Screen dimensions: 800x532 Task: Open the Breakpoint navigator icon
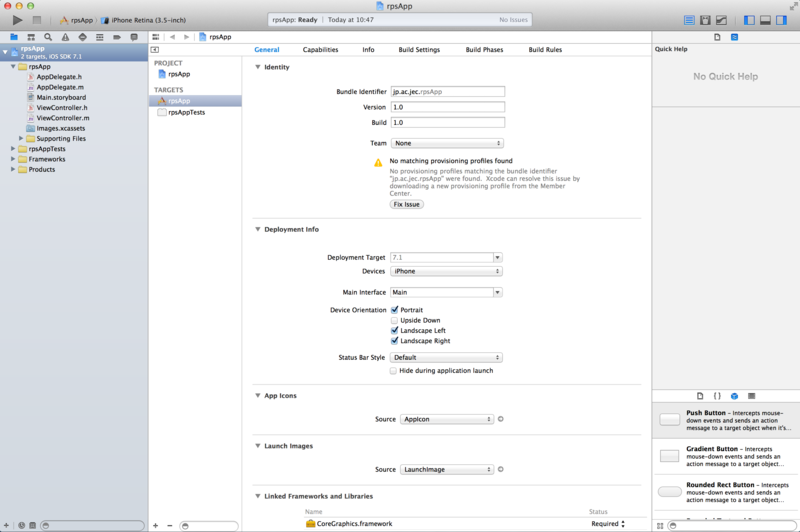point(117,37)
